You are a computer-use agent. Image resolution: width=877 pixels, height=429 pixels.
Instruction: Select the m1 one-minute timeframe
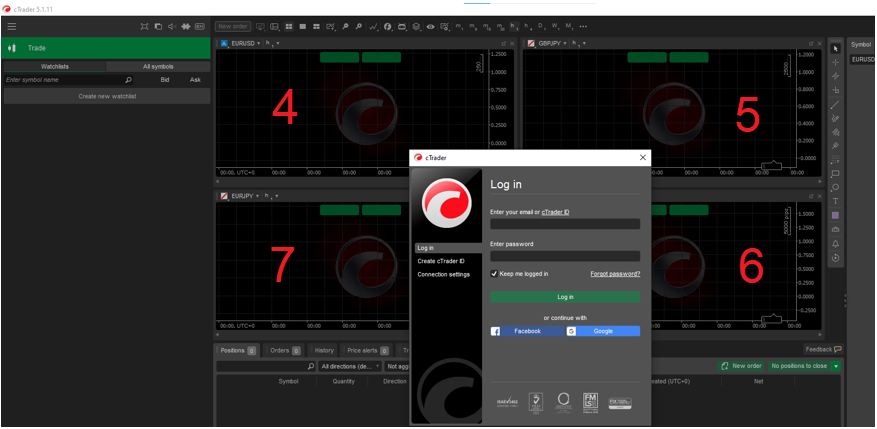pos(459,26)
